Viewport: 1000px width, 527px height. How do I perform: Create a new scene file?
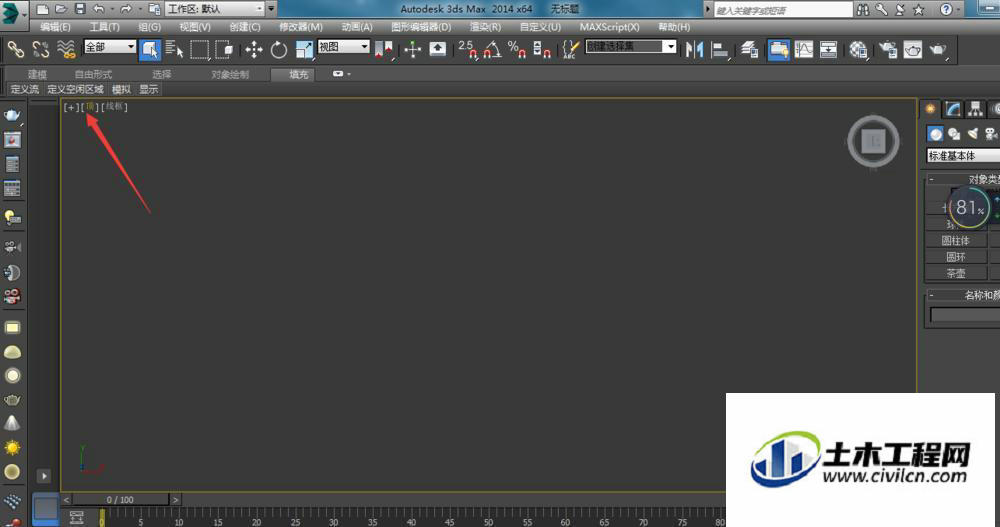pyautogui.click(x=43, y=9)
